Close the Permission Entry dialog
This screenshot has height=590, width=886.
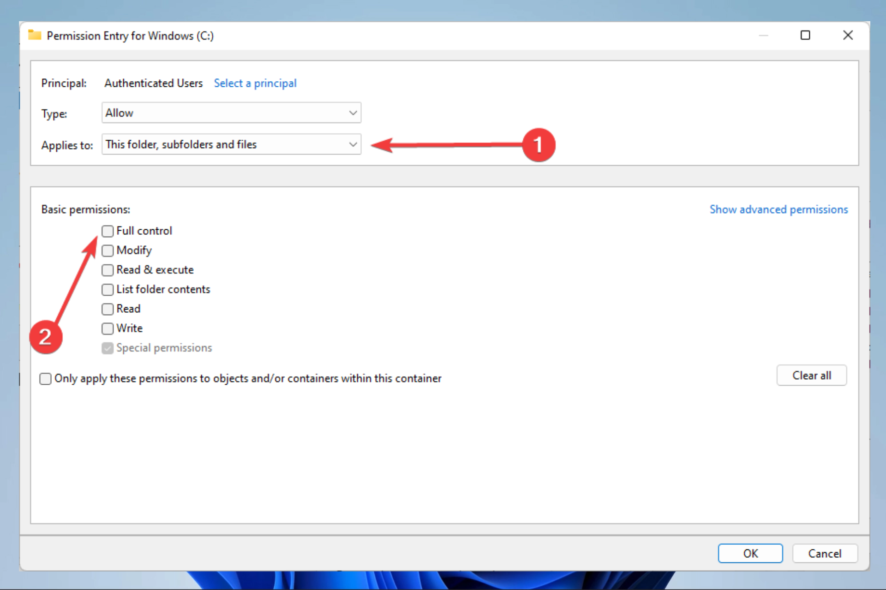click(x=848, y=35)
